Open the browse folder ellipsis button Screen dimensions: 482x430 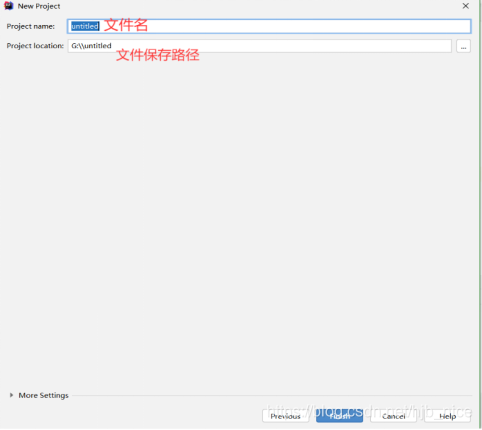(x=463, y=46)
